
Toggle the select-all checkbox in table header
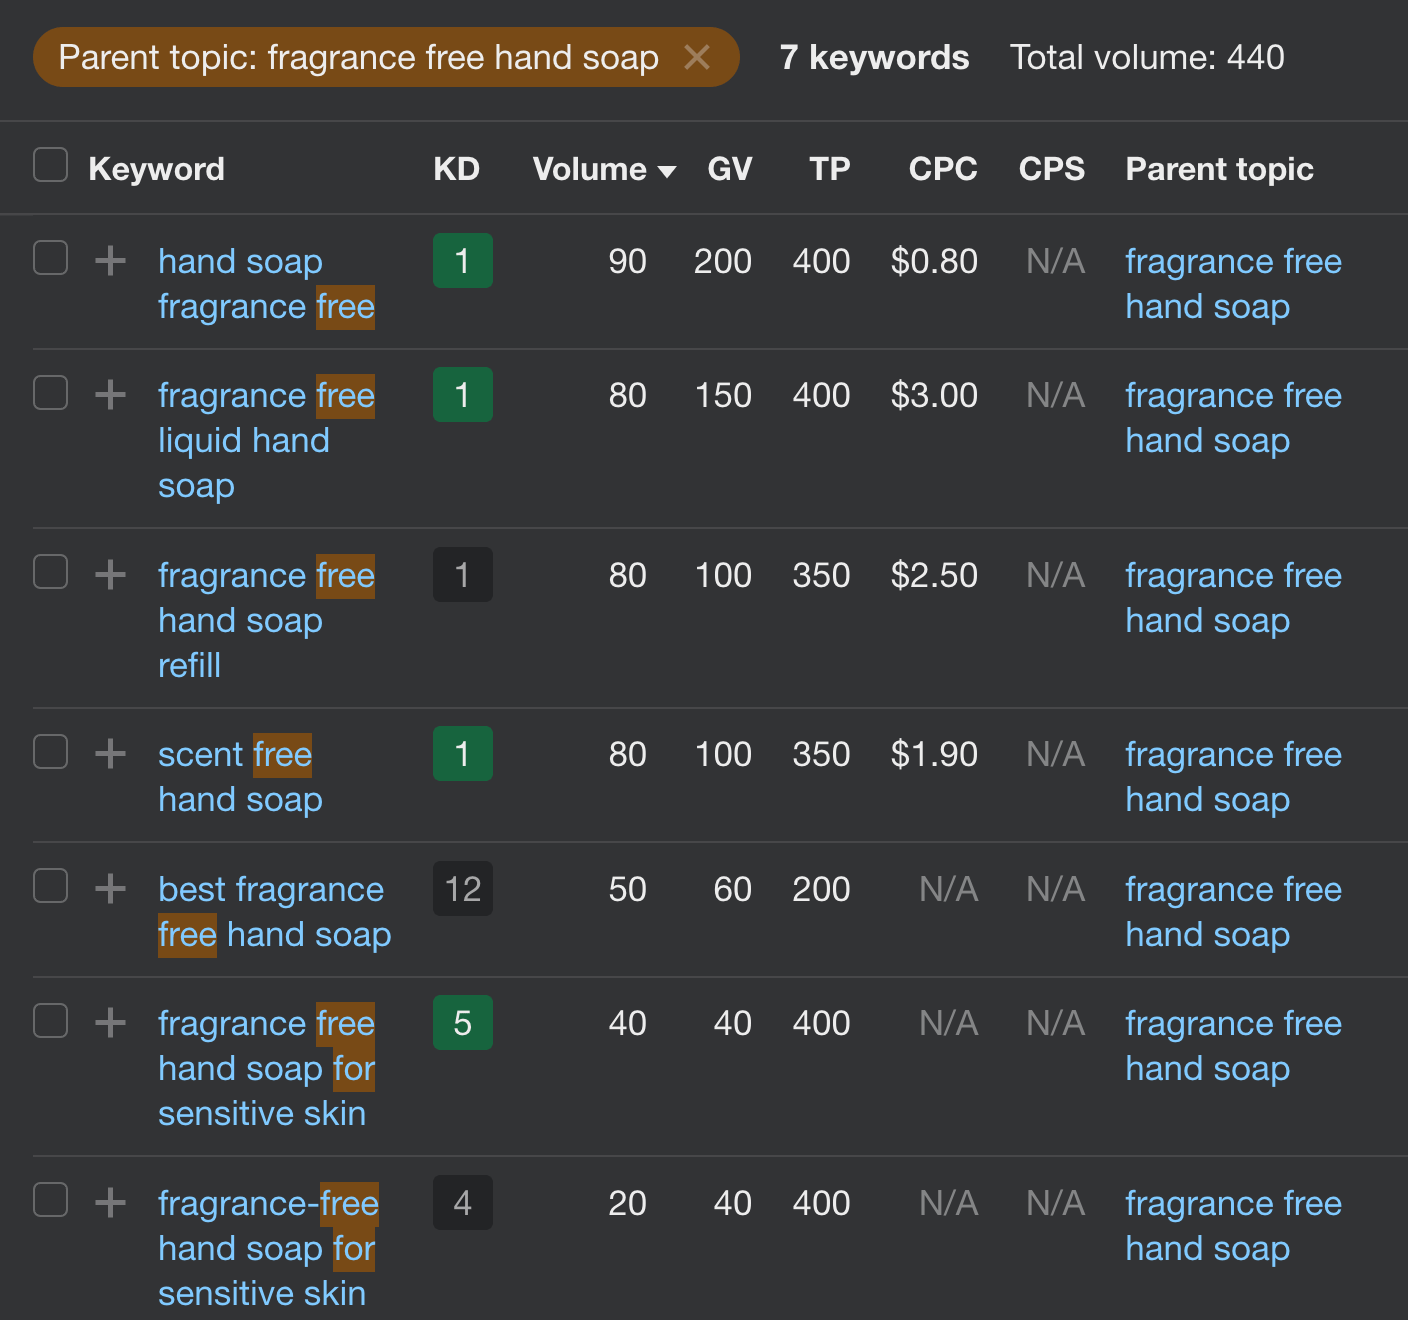click(x=50, y=165)
